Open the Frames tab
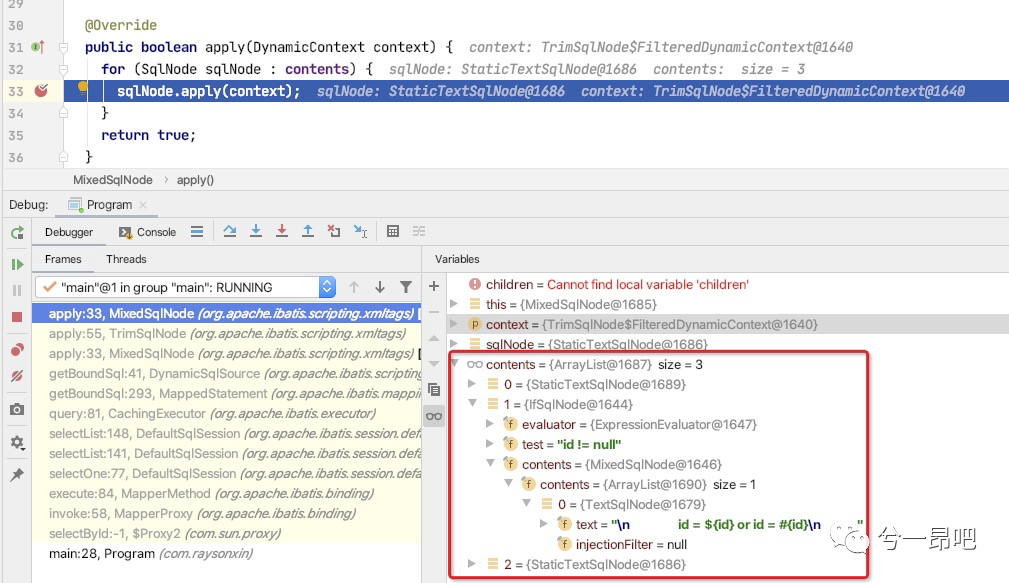This screenshot has width=1009, height=583. (x=63, y=259)
